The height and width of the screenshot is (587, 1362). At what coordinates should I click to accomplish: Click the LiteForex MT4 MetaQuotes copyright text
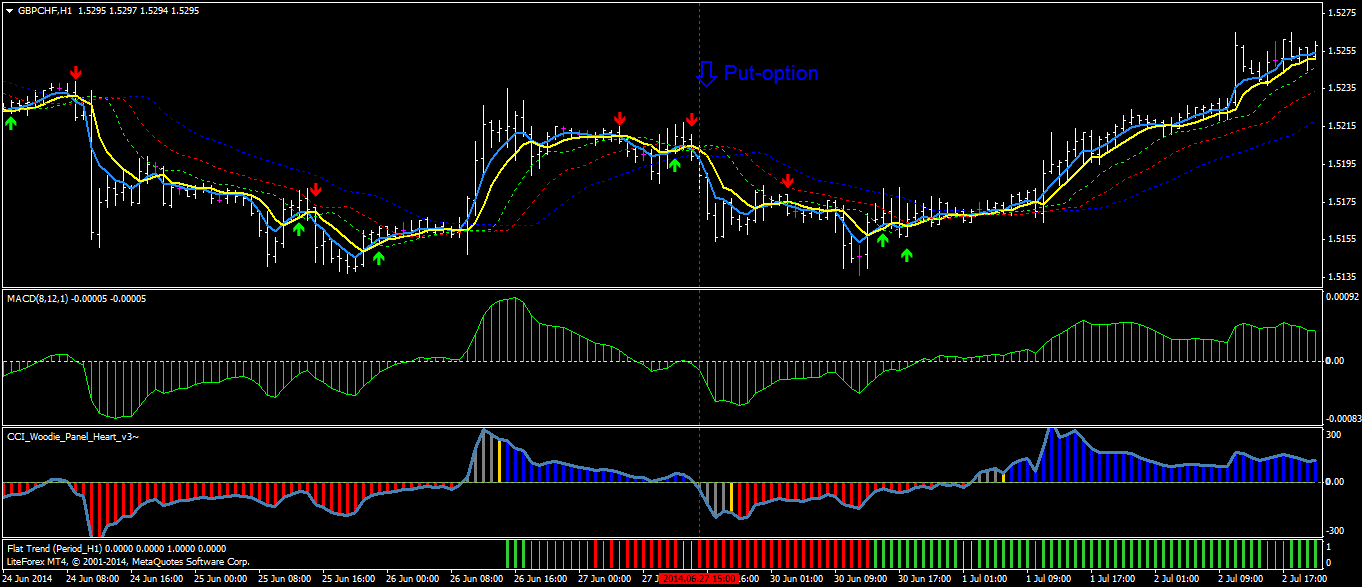[x=128, y=563]
